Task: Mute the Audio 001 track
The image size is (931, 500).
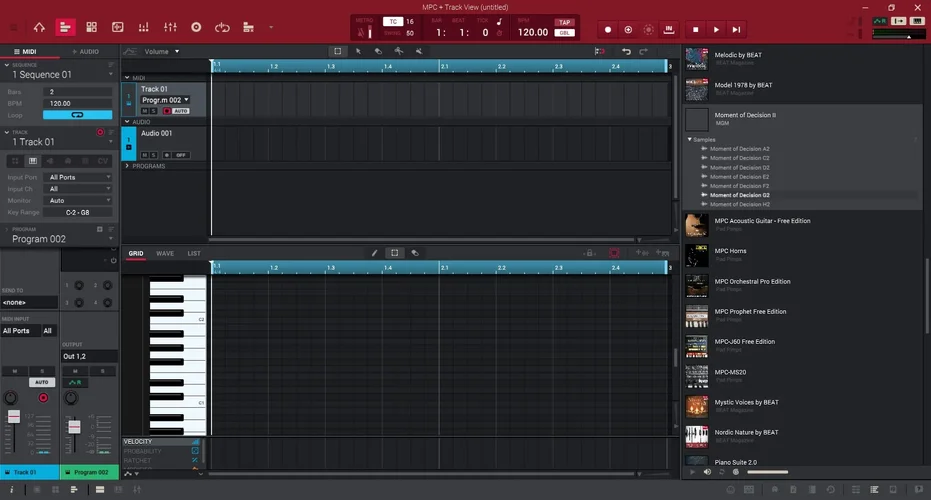Action: (x=144, y=155)
